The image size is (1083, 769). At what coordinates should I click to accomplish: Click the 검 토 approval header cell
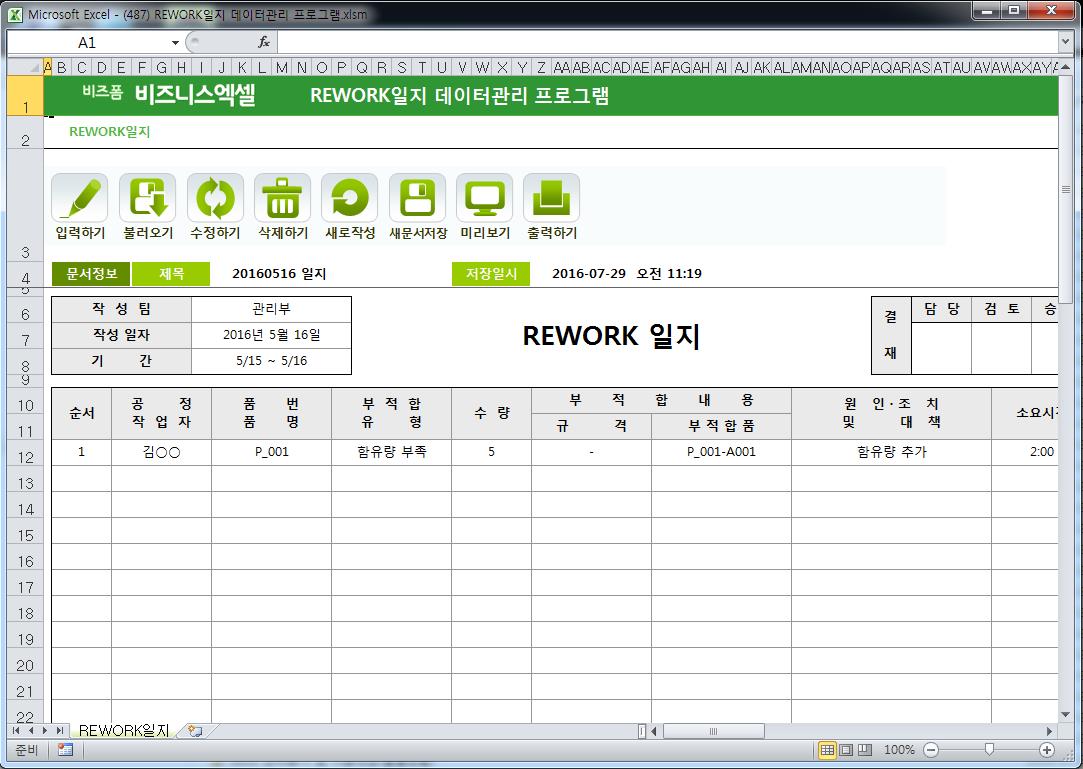point(1001,309)
